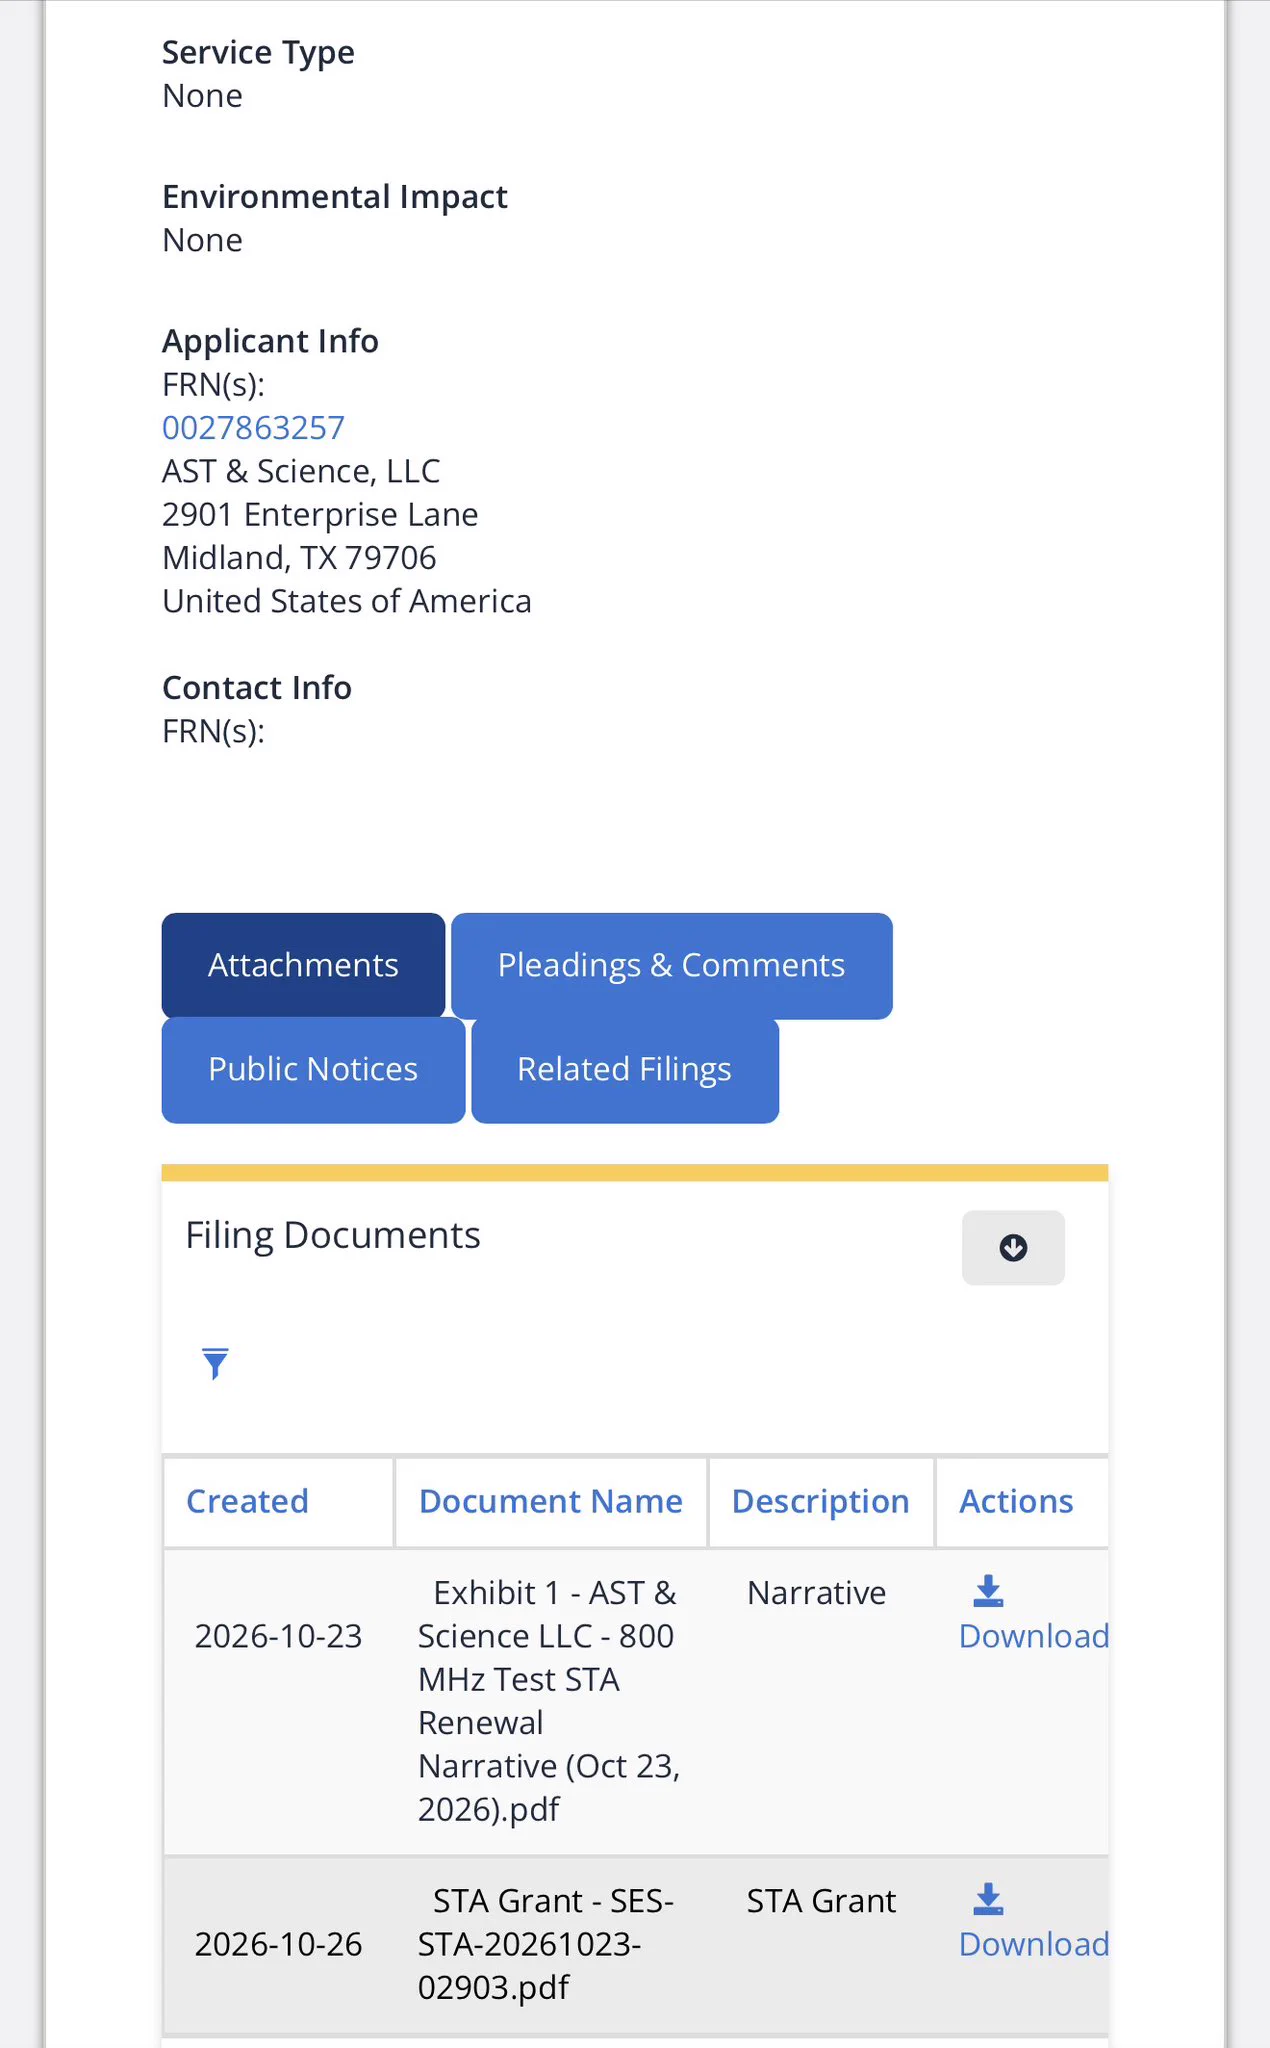This screenshot has height=2048, width=1270.
Task: Click the AST & Science, LLC applicant name
Action: [301, 471]
